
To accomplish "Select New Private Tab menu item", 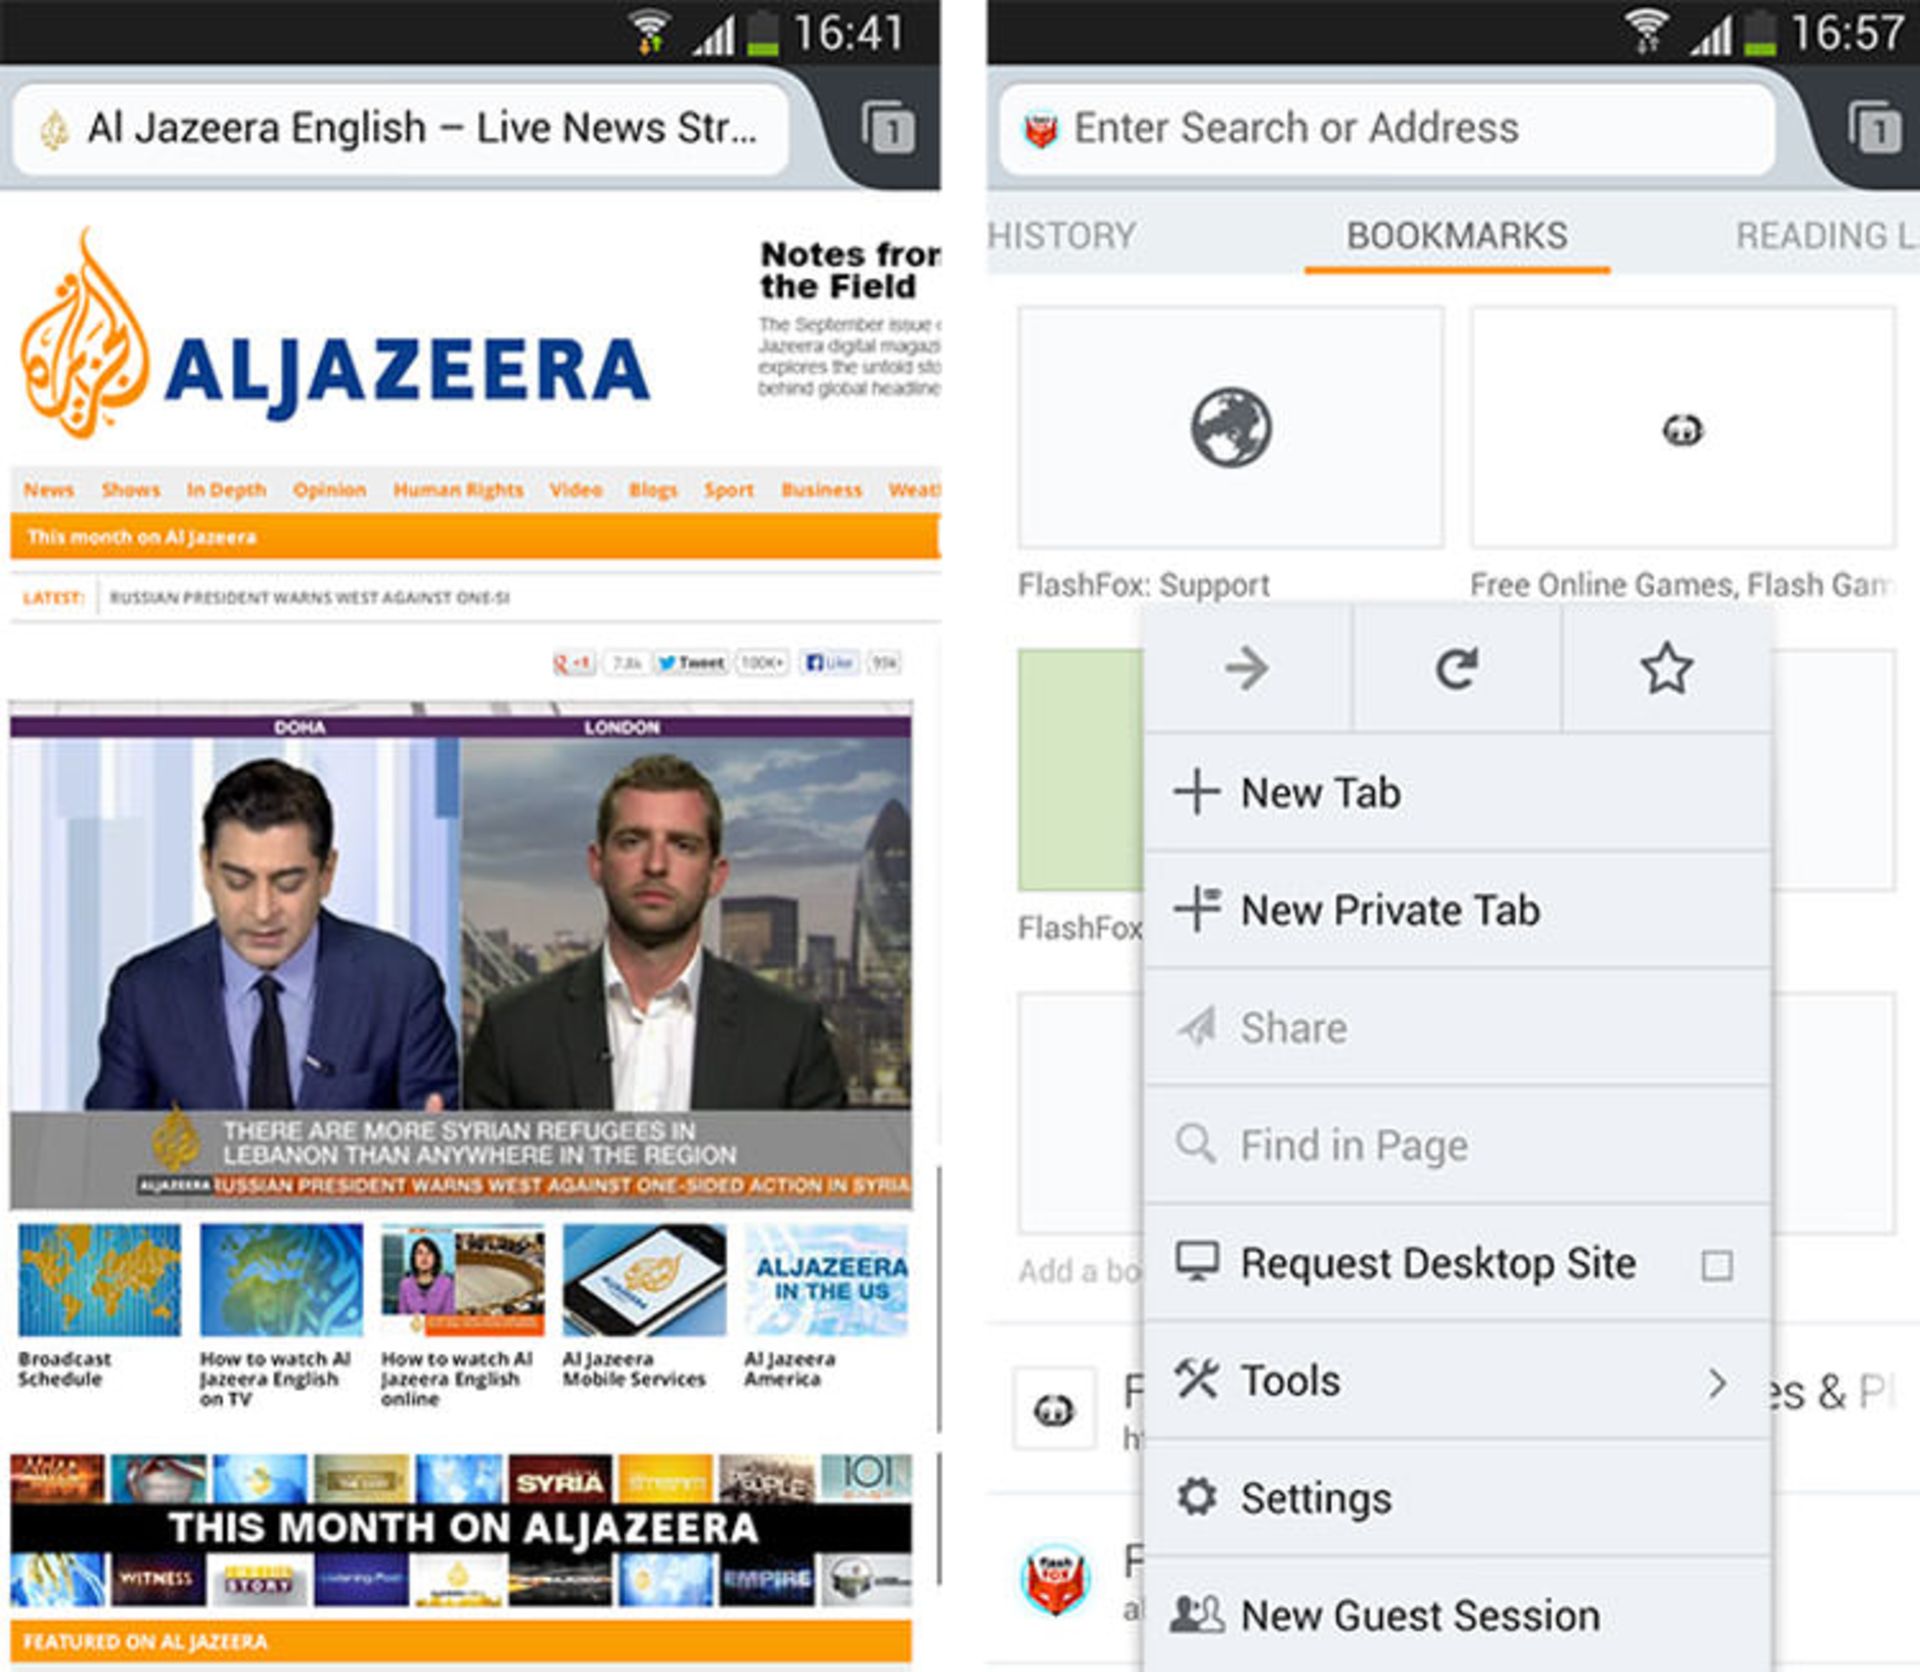I will [1390, 911].
